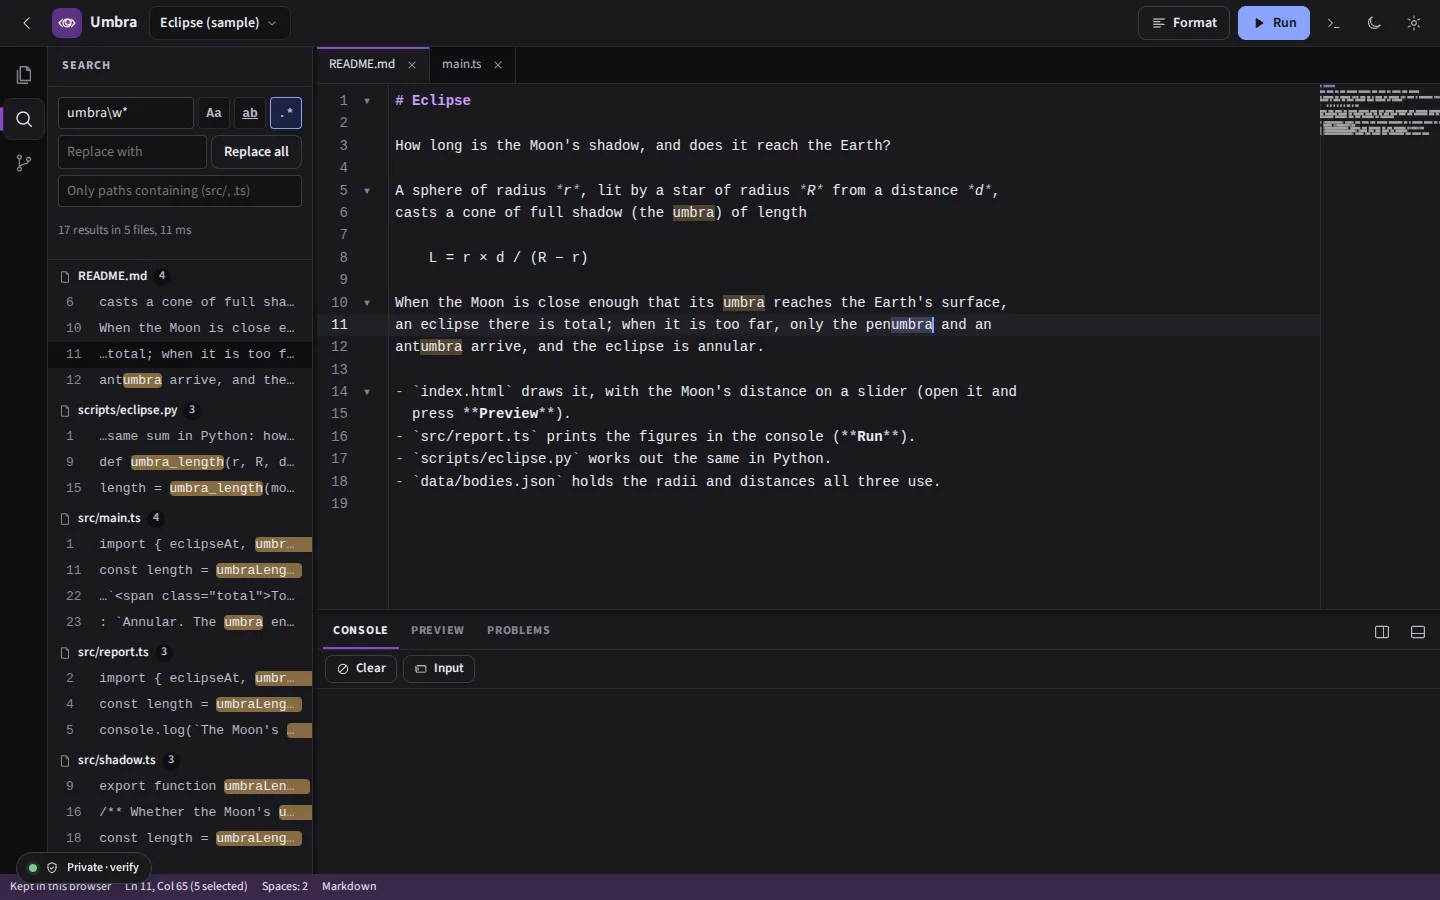Open the CONSOLE panel tab

360,631
